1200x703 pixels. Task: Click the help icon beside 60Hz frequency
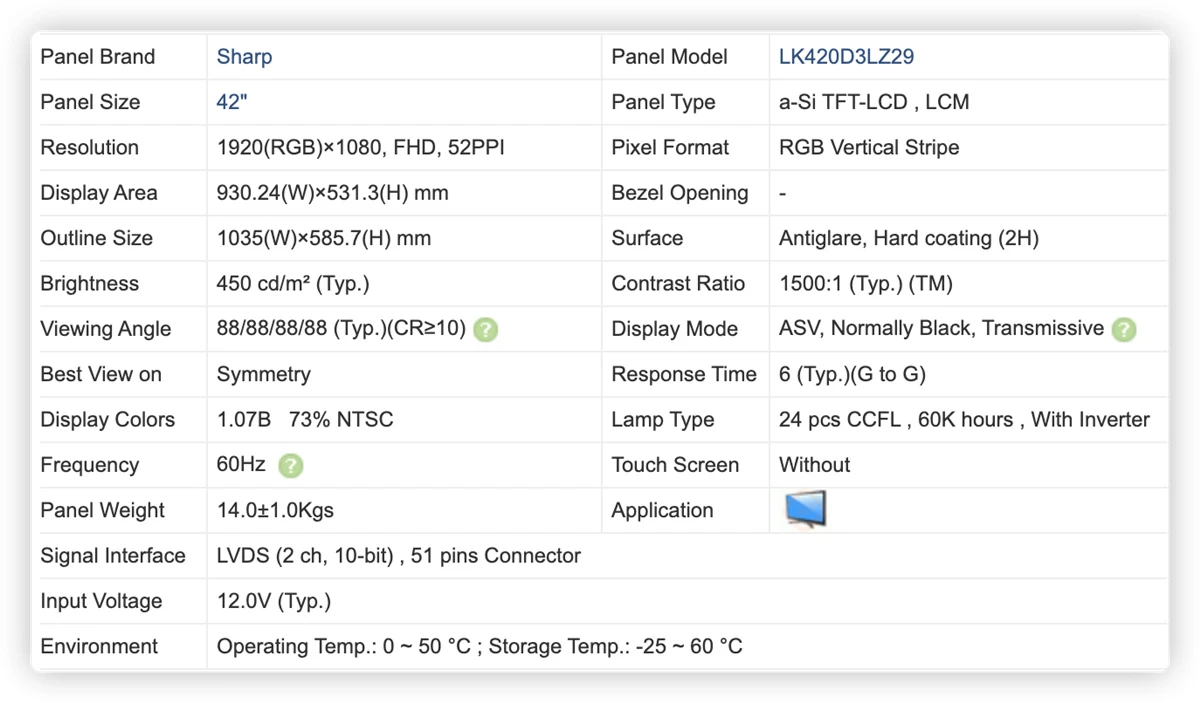[290, 465]
